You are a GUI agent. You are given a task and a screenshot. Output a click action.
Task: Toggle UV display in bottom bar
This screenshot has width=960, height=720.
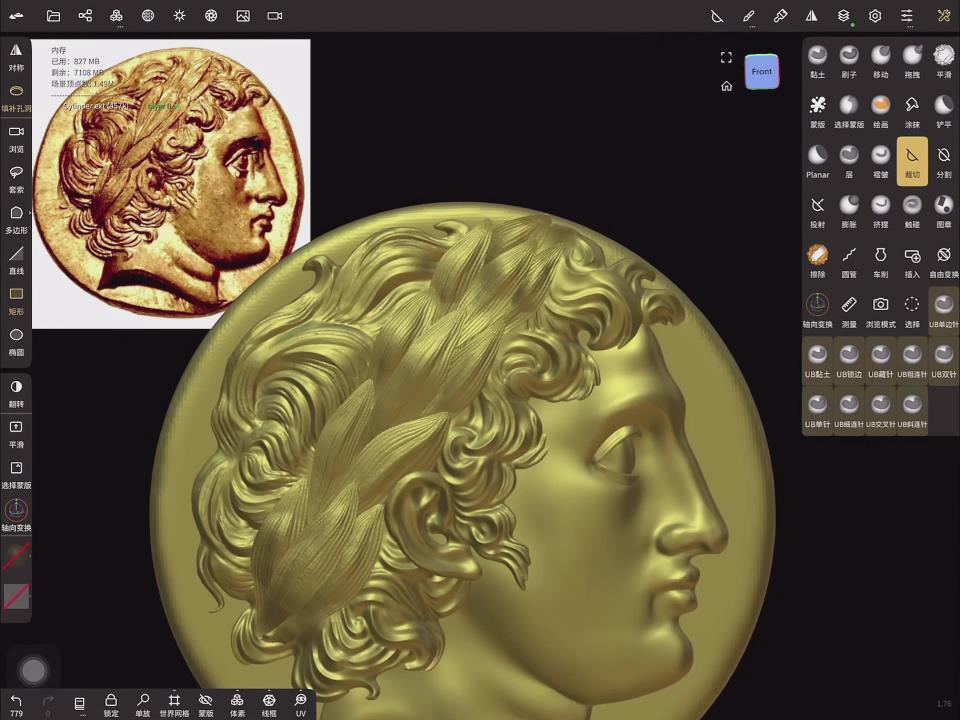coord(301,705)
